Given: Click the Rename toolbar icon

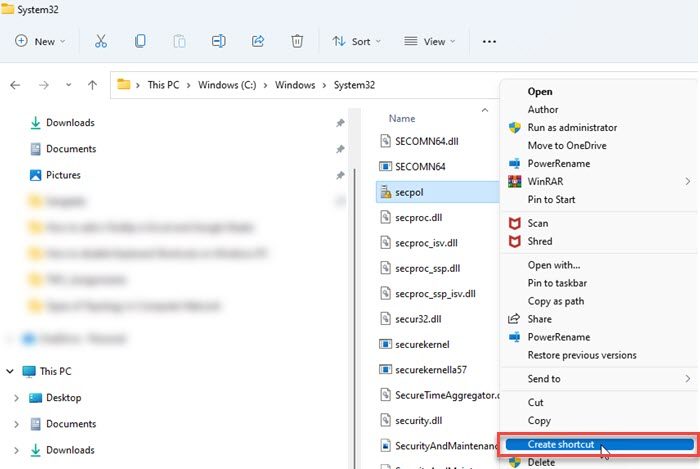Looking at the screenshot, I should 219,42.
